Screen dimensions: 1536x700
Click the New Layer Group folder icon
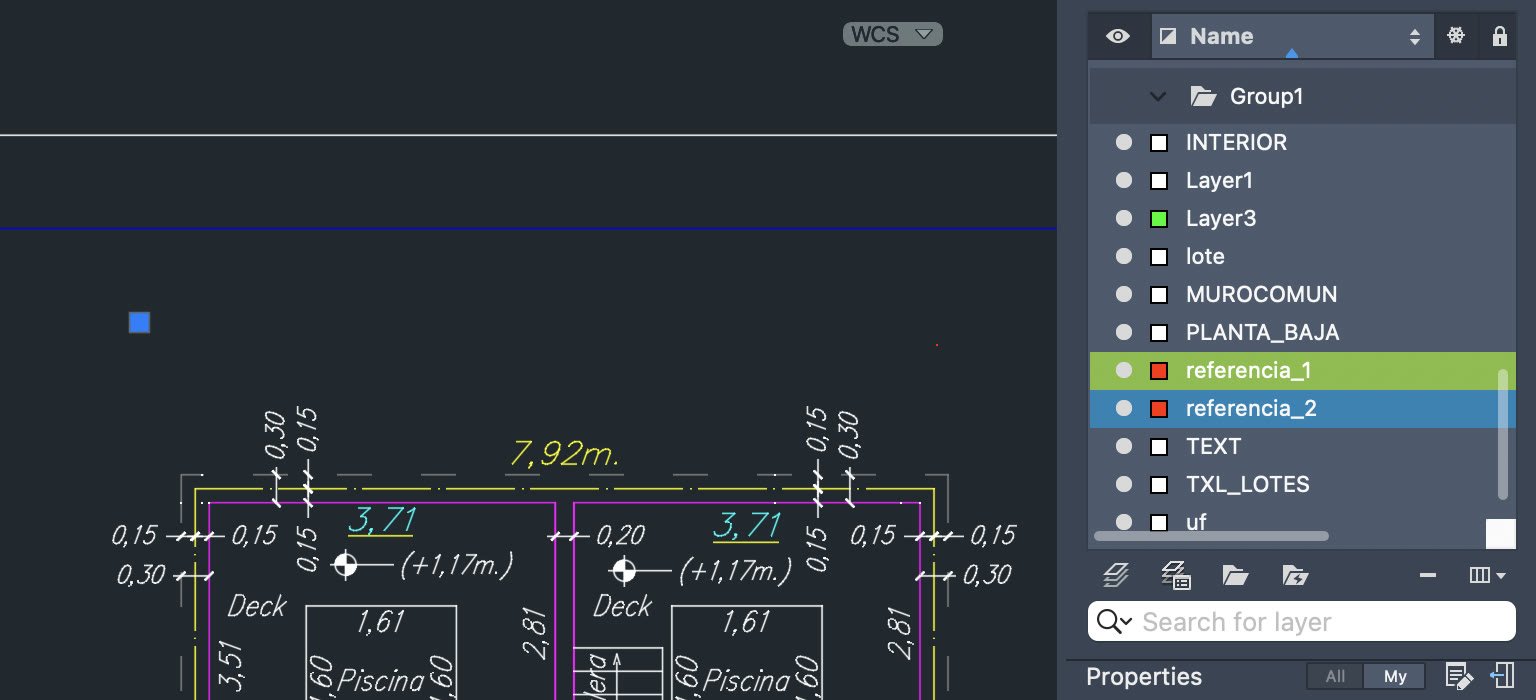pos(1235,575)
